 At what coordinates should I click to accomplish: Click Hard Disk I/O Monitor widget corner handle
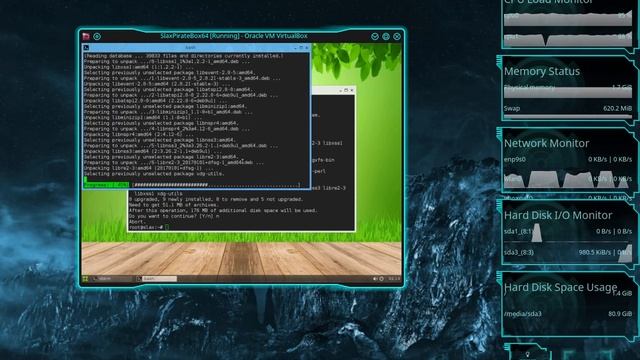click(499, 207)
